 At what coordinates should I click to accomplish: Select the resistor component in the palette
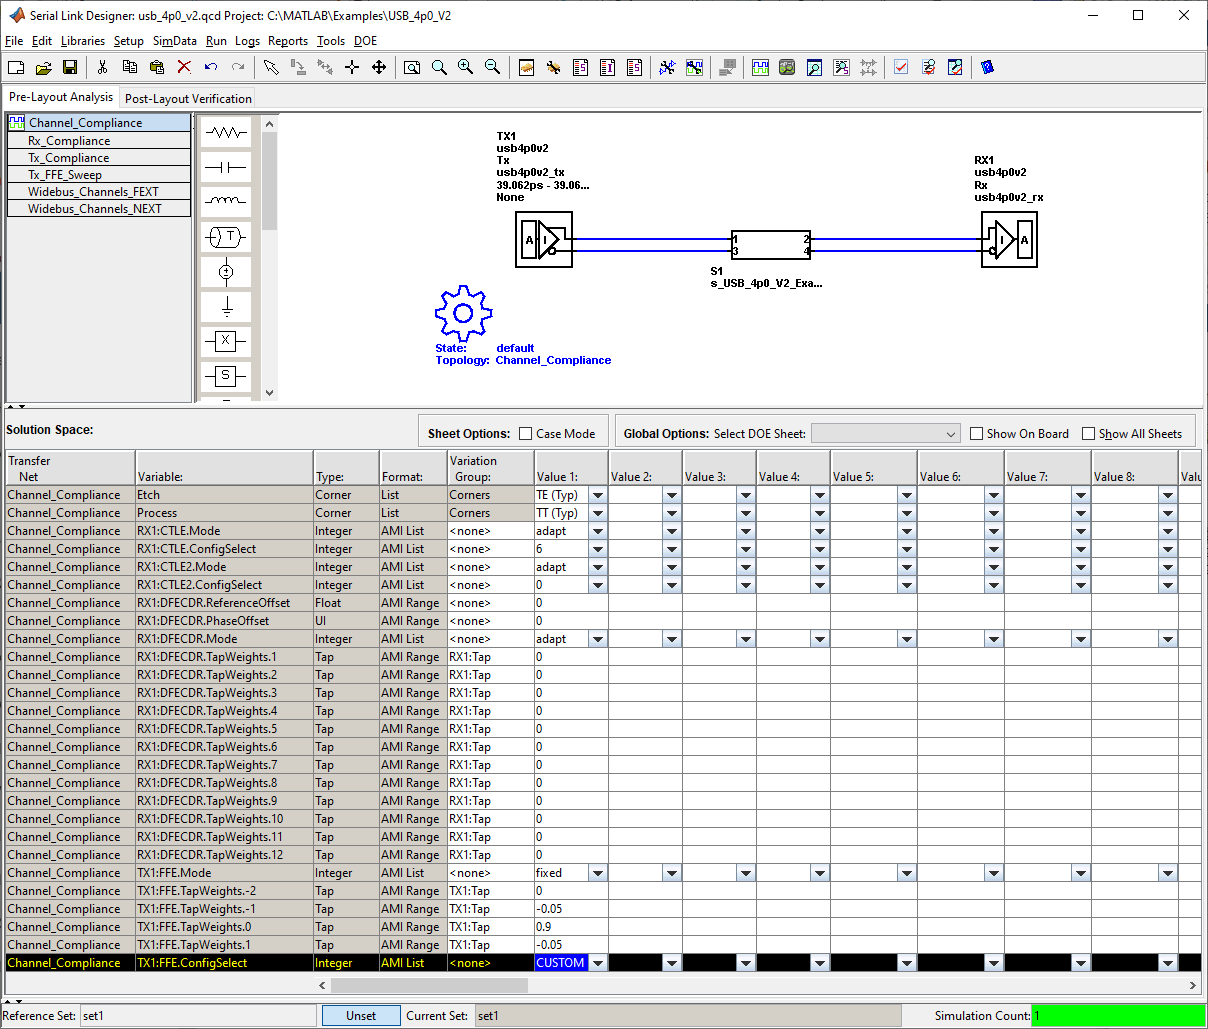[226, 133]
